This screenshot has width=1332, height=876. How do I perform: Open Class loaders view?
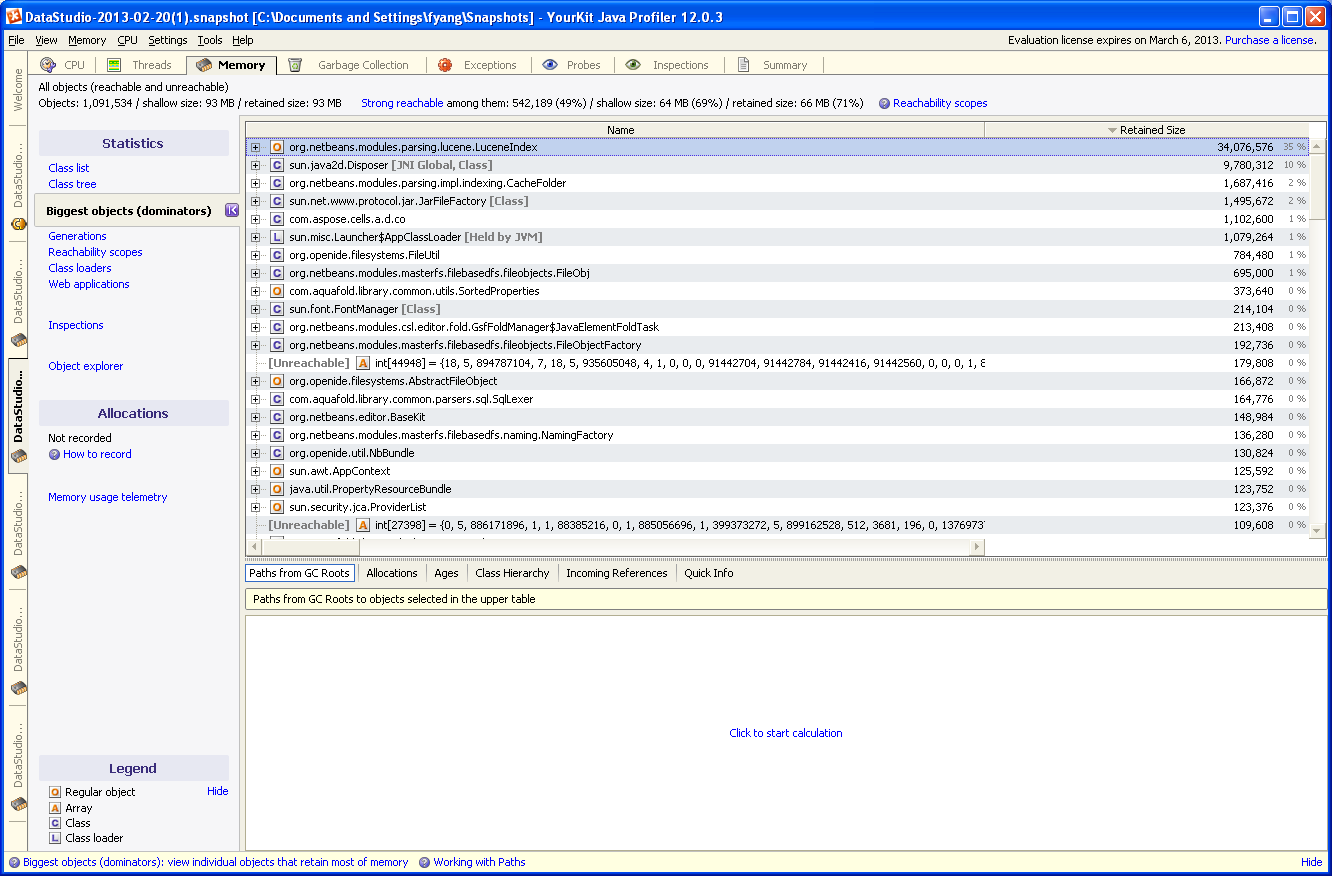click(80, 268)
